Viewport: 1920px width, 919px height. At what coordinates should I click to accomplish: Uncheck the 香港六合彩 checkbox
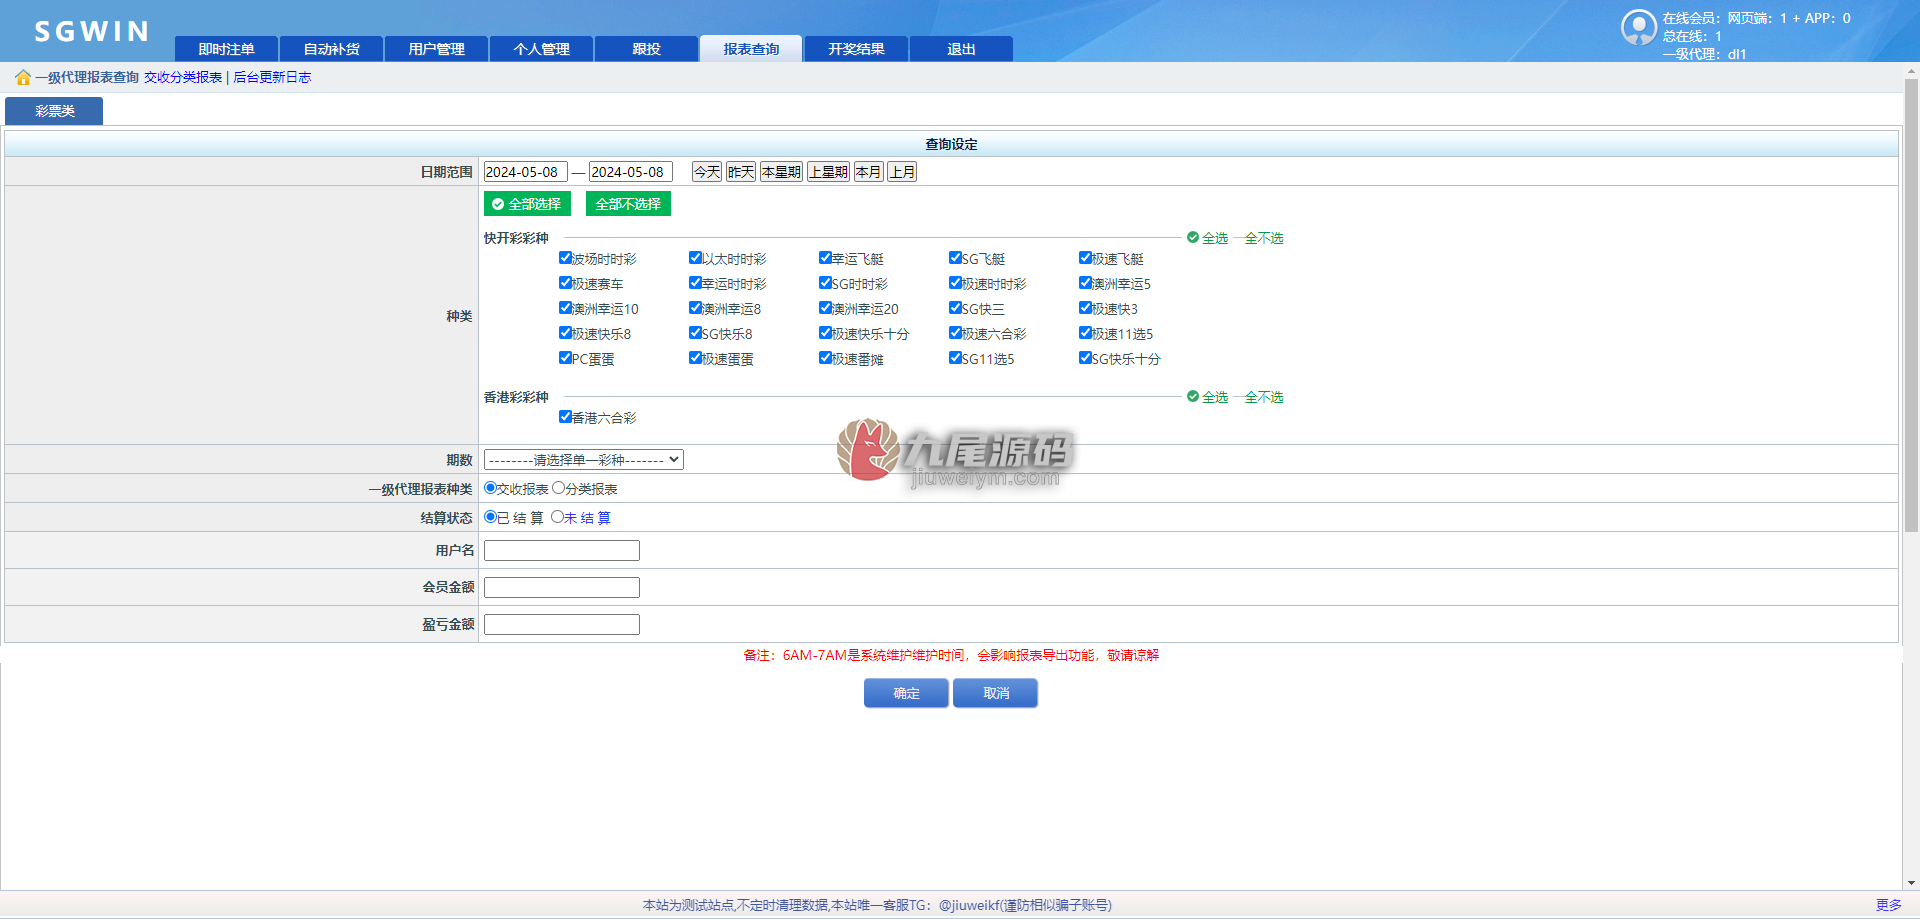(565, 417)
